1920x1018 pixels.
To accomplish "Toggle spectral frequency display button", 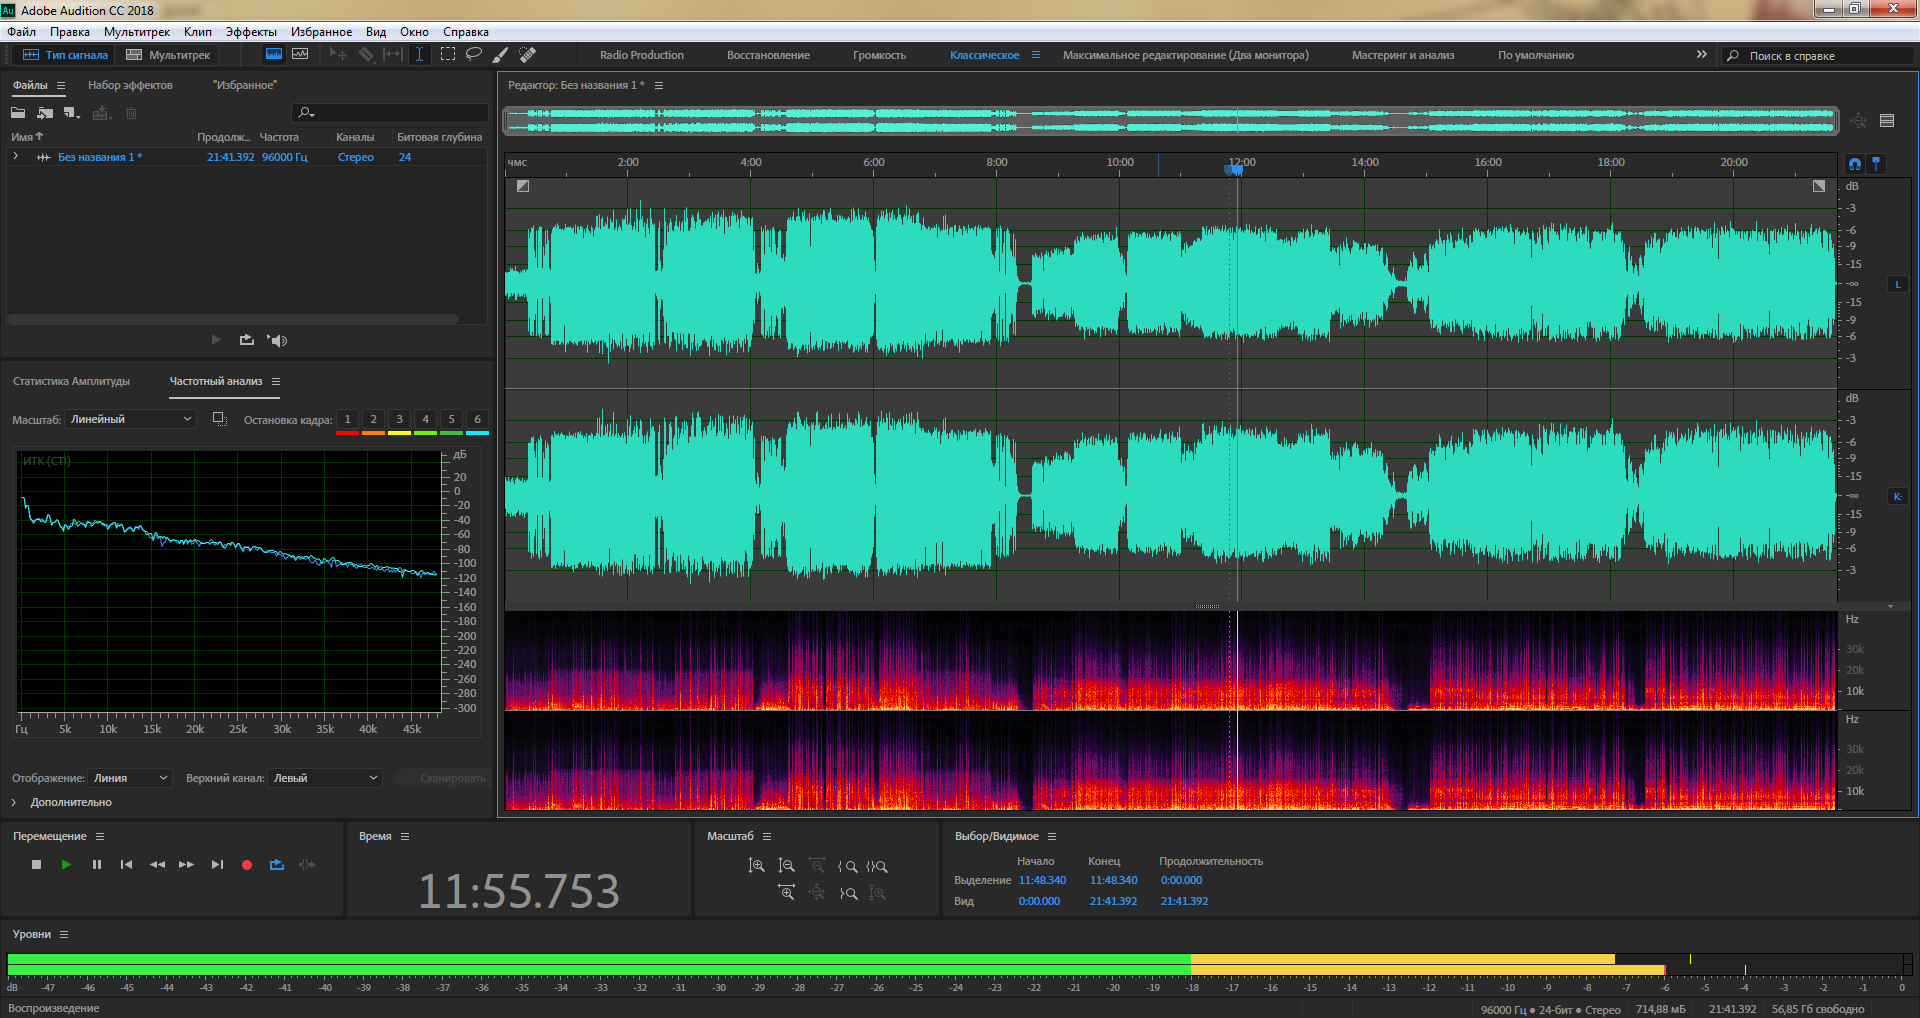I will pos(300,54).
